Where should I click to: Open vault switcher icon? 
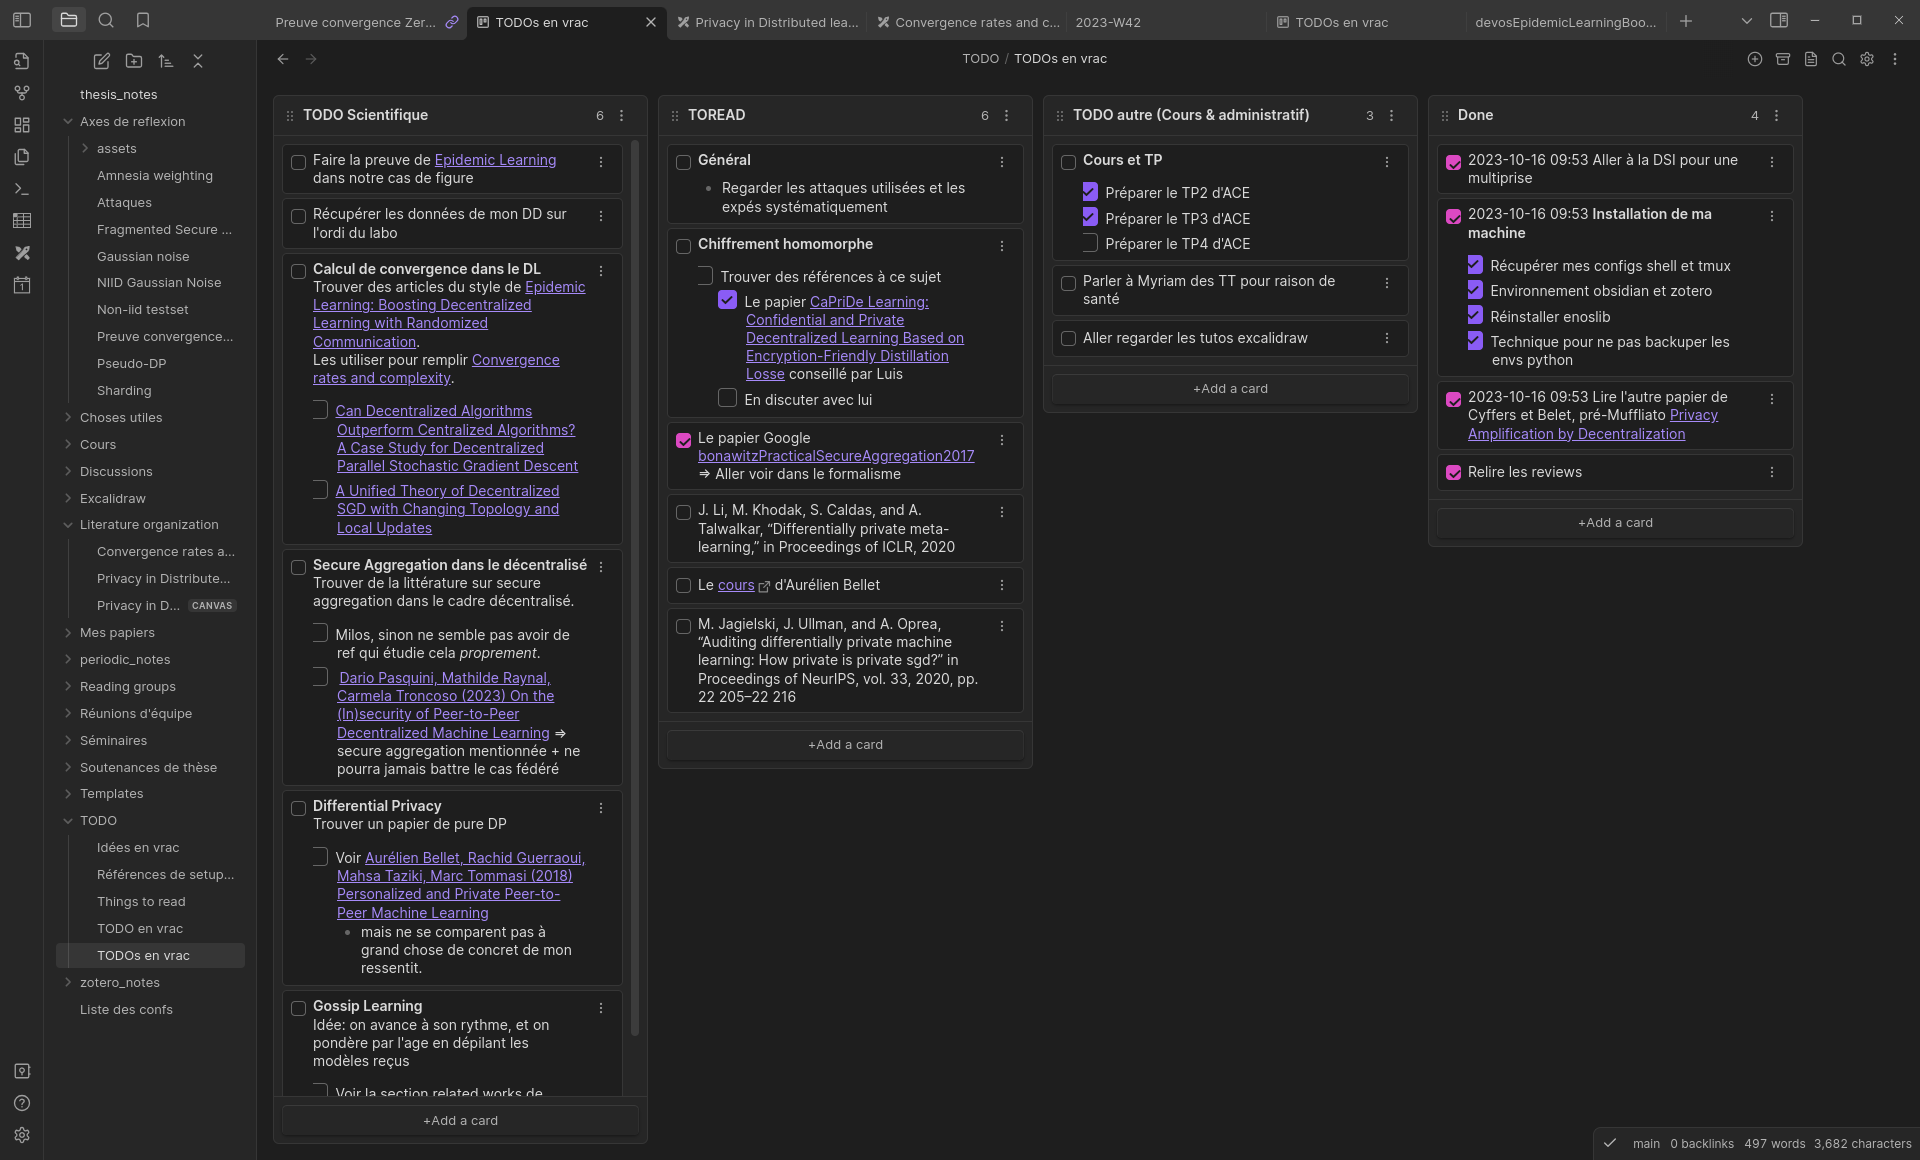[22, 1071]
